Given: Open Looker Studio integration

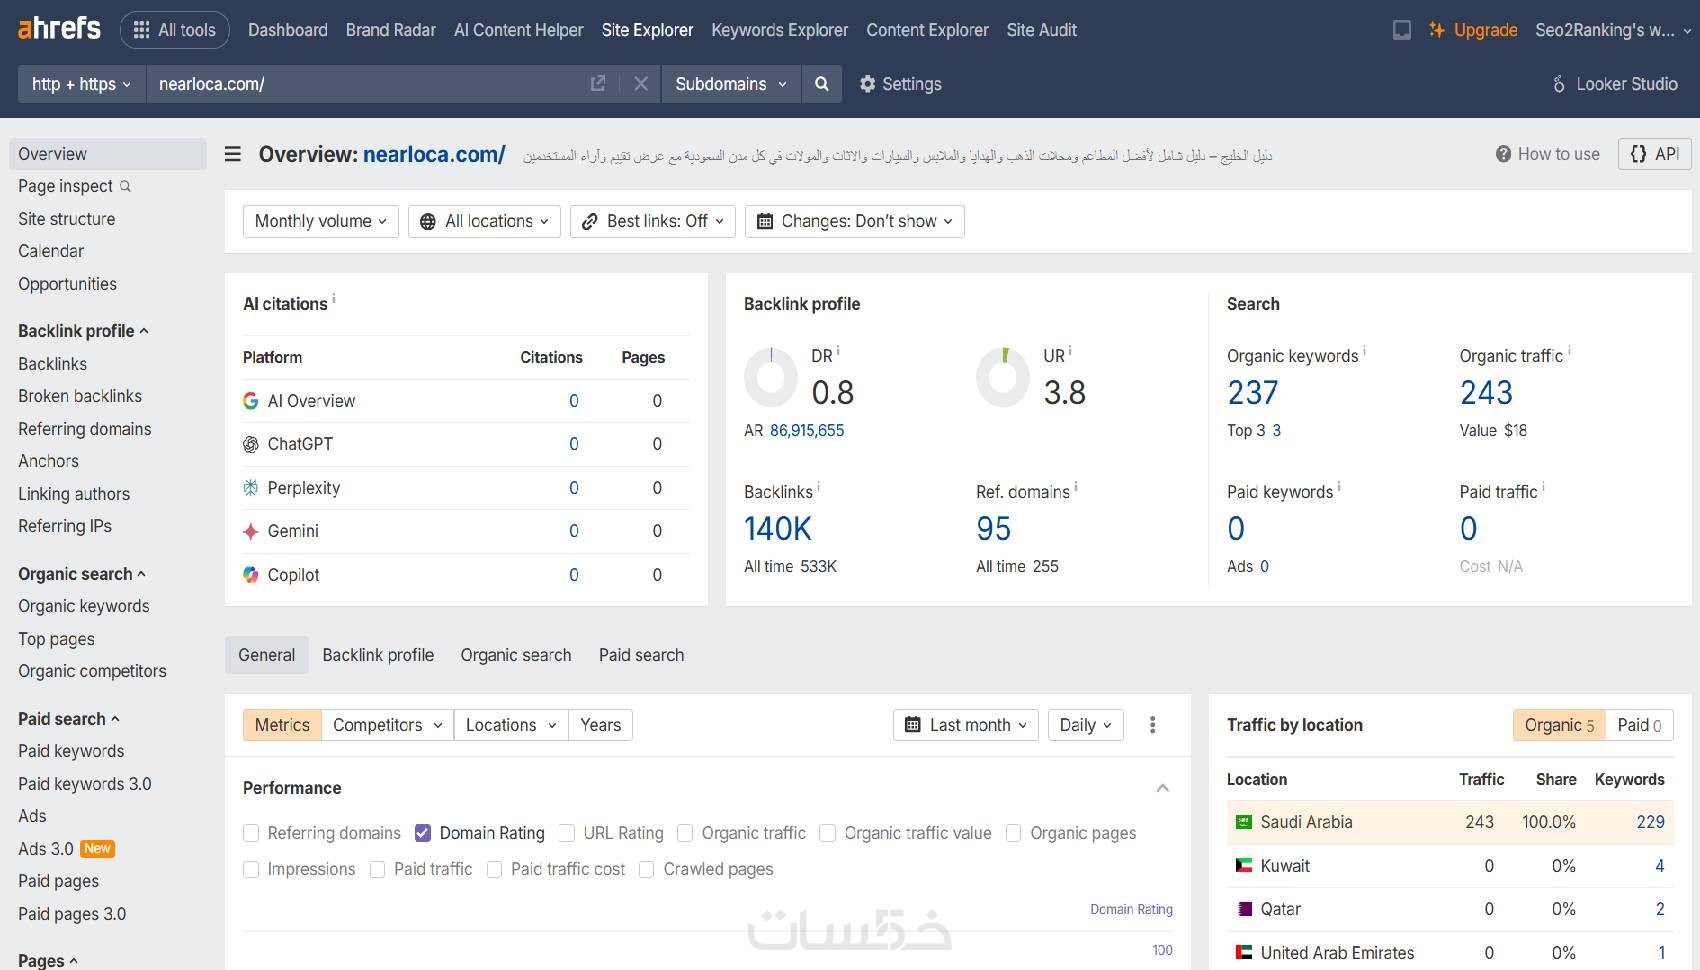Looking at the screenshot, I should [1615, 84].
